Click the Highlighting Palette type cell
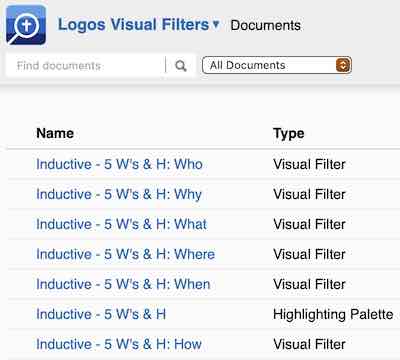This screenshot has width=400, height=360. [x=333, y=315]
